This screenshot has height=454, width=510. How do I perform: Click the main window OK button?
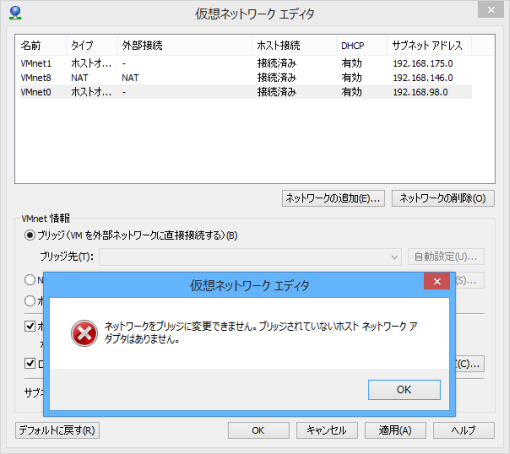tap(259, 430)
